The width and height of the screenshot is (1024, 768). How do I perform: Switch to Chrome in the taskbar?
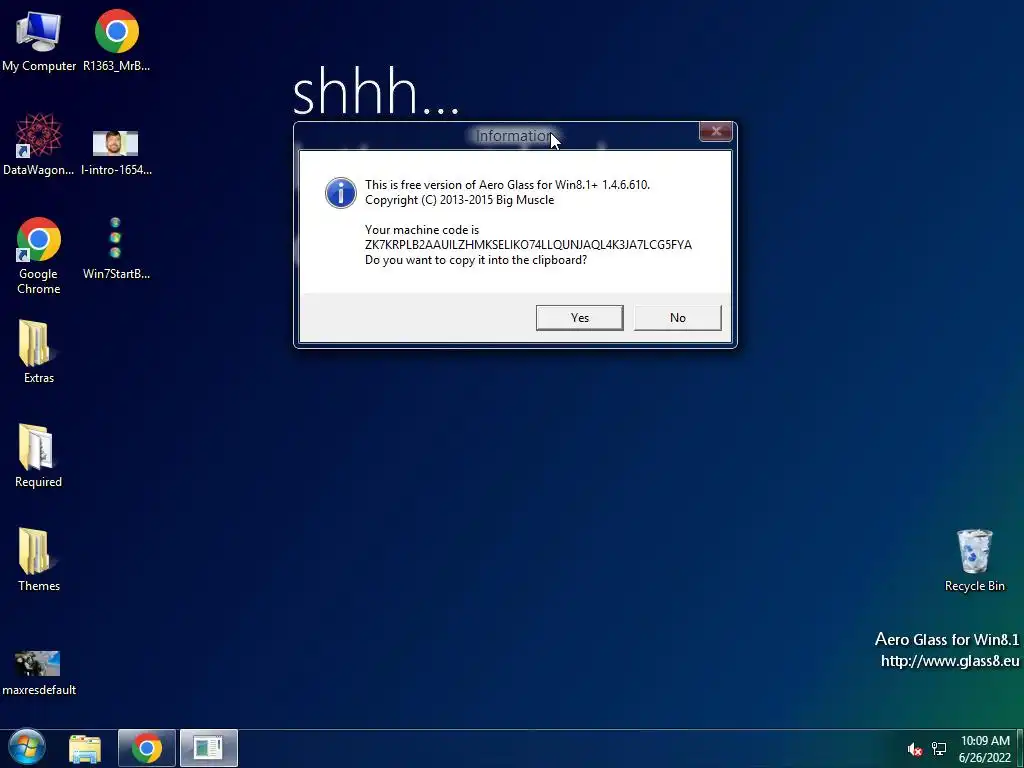[x=147, y=748]
